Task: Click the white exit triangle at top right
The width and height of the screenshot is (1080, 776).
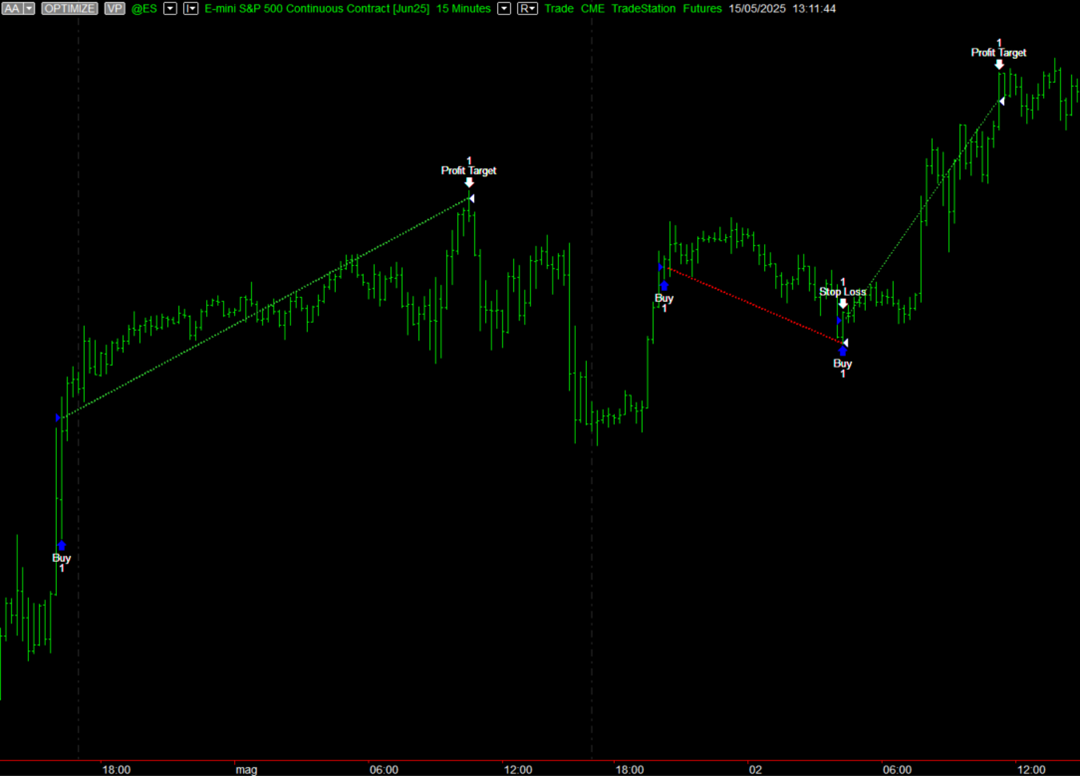Action: (1001, 100)
